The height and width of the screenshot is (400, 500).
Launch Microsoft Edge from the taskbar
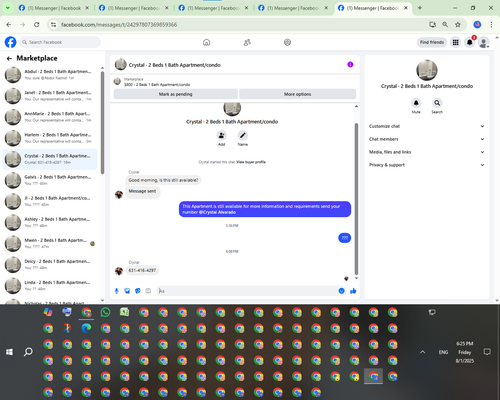pyautogui.click(x=86, y=328)
